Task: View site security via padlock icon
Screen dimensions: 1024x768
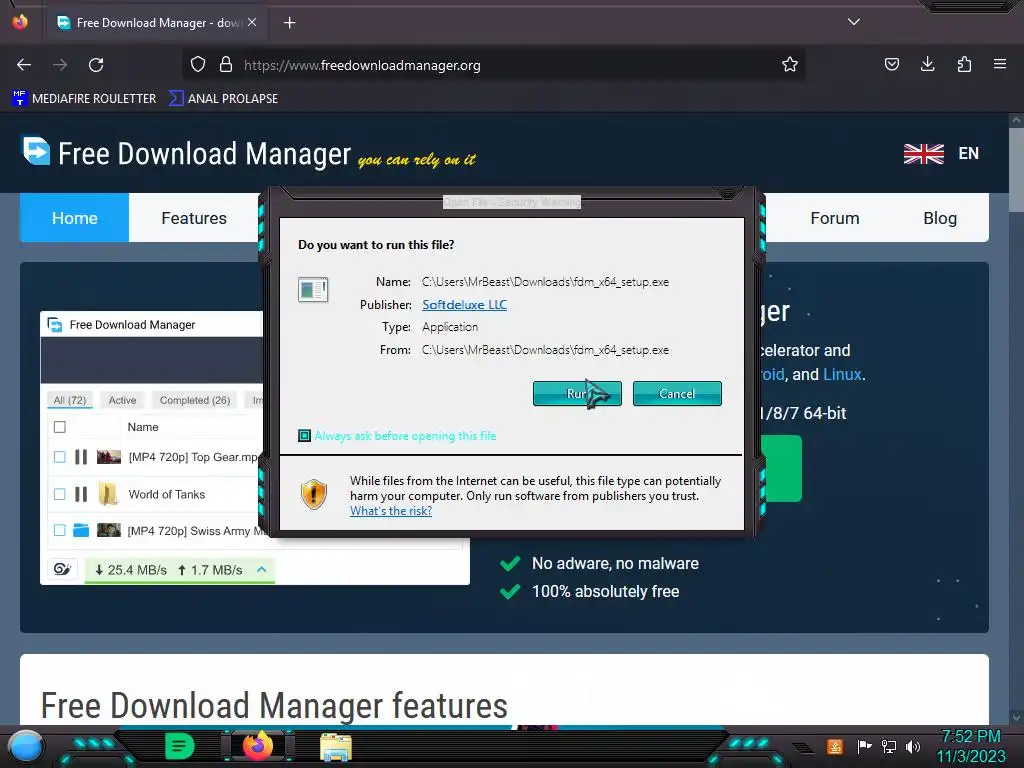Action: coord(226,65)
